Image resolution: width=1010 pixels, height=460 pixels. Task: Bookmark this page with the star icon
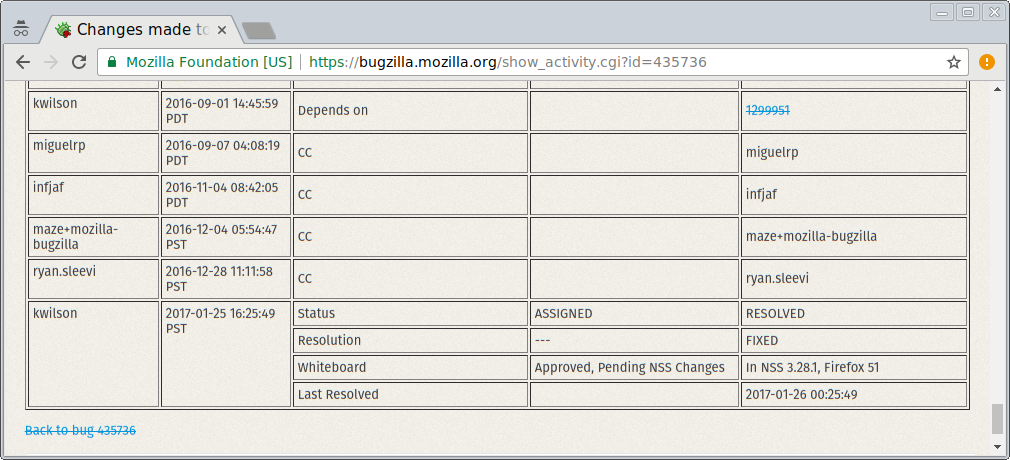point(954,62)
